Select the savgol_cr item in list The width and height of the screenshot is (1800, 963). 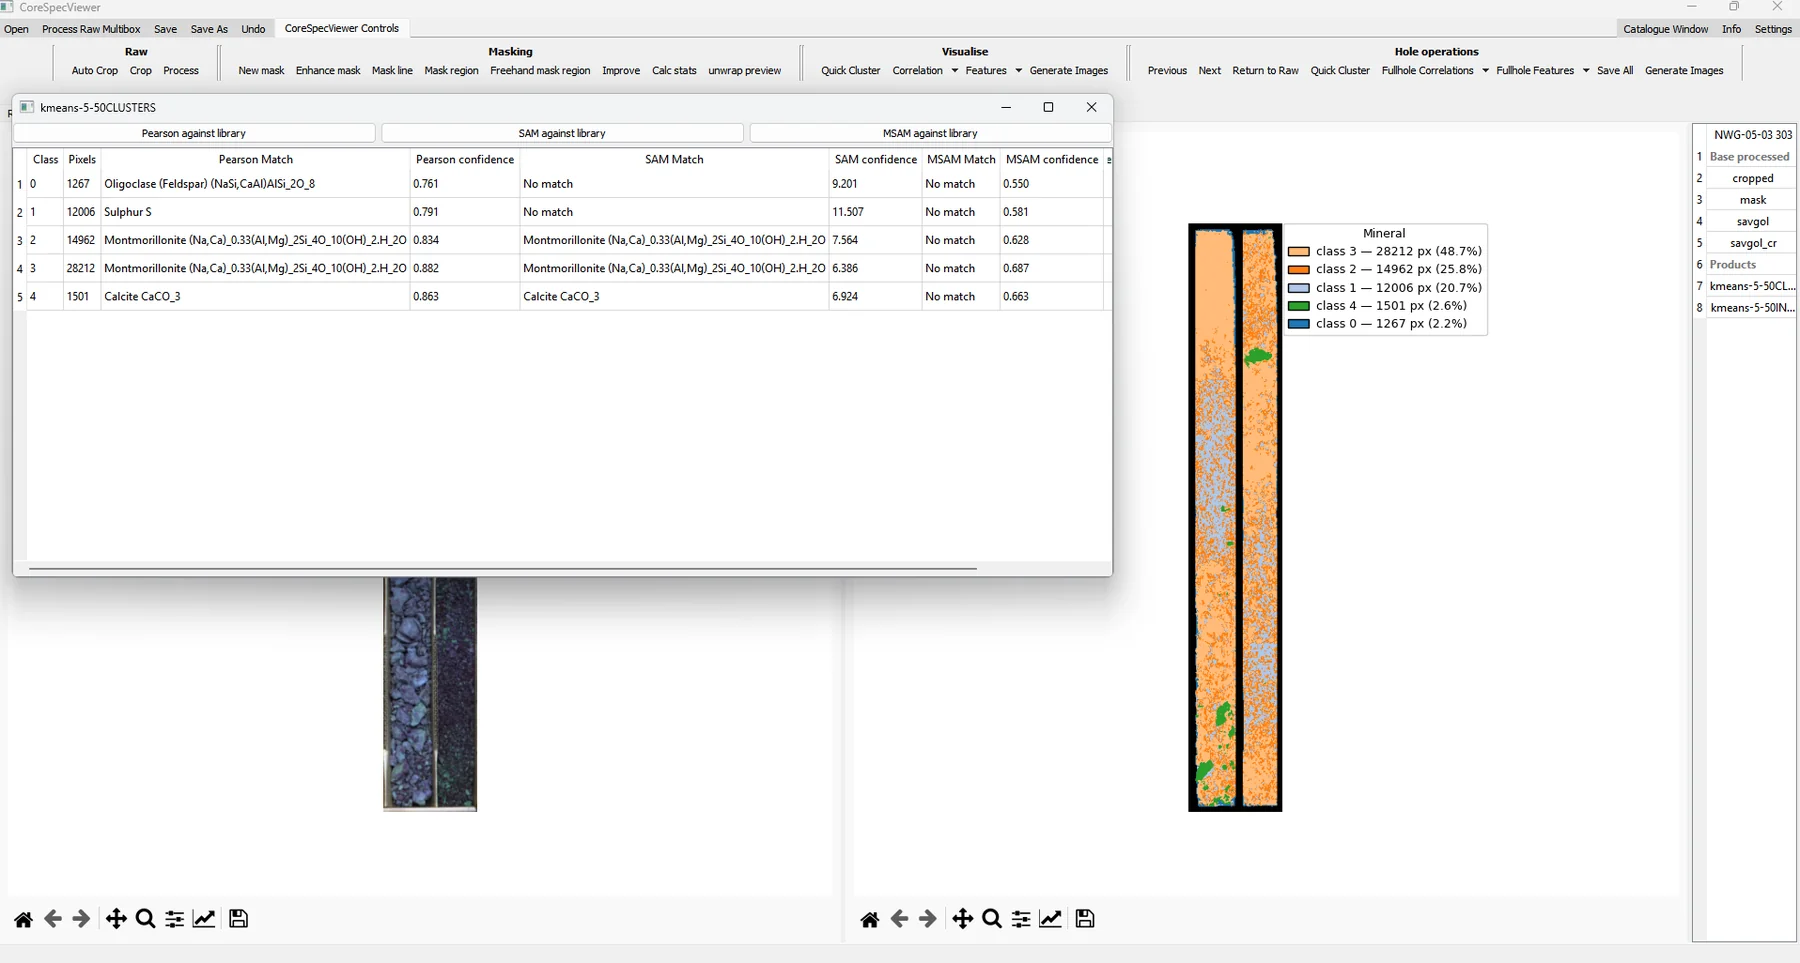[x=1753, y=243]
